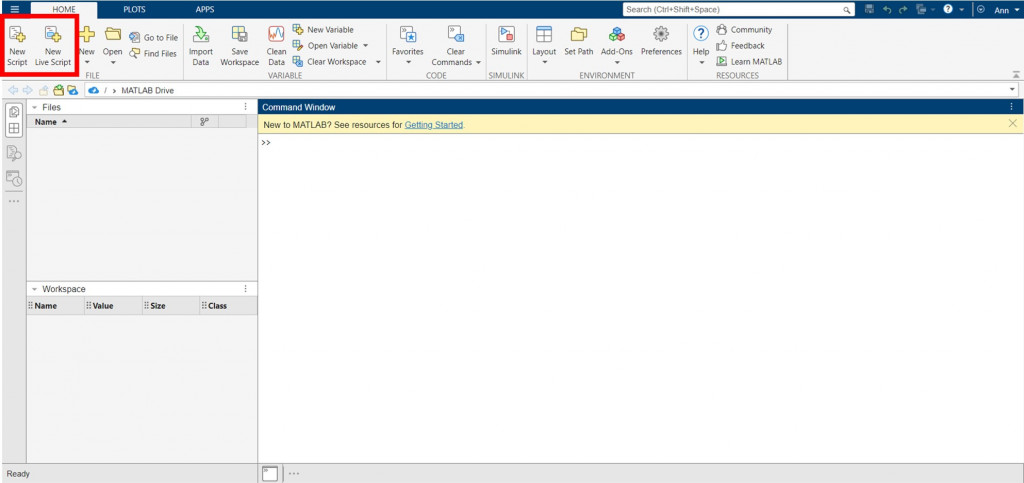Image resolution: width=1024 pixels, height=483 pixels.
Task: Expand the Clear Commands dropdown arrow
Action: click(x=478, y=63)
